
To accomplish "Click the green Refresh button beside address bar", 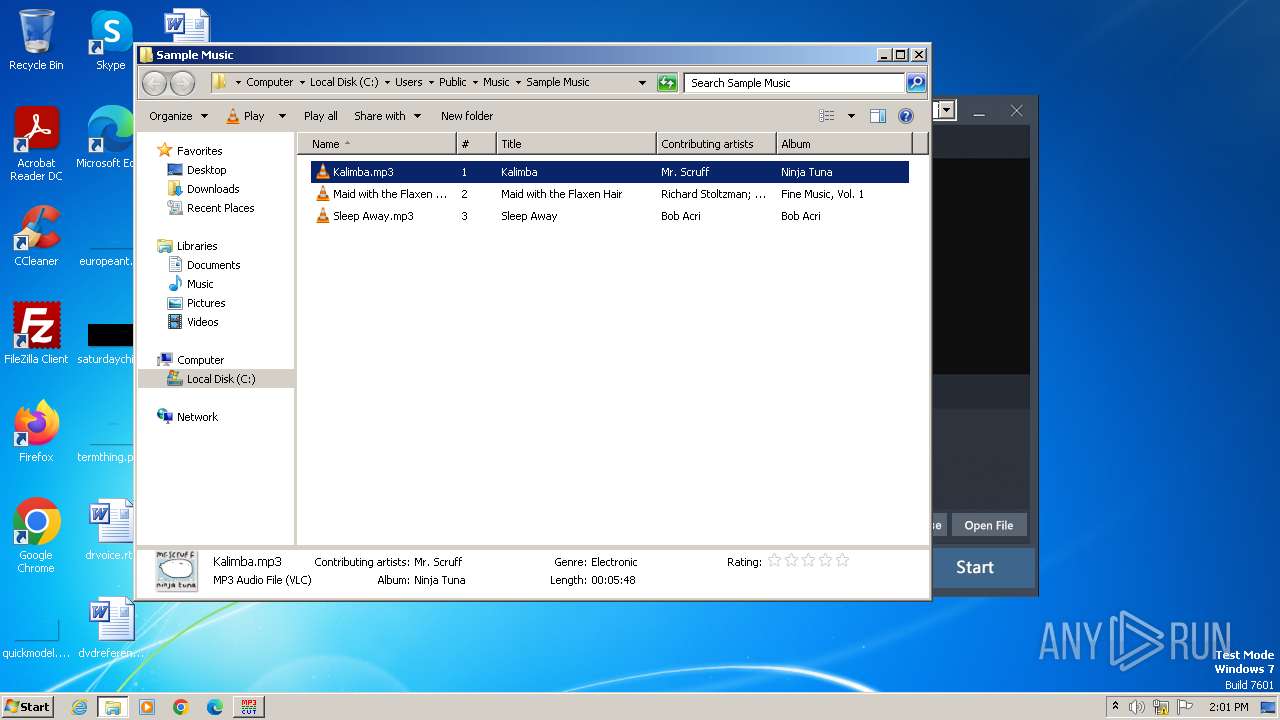I will [x=667, y=83].
